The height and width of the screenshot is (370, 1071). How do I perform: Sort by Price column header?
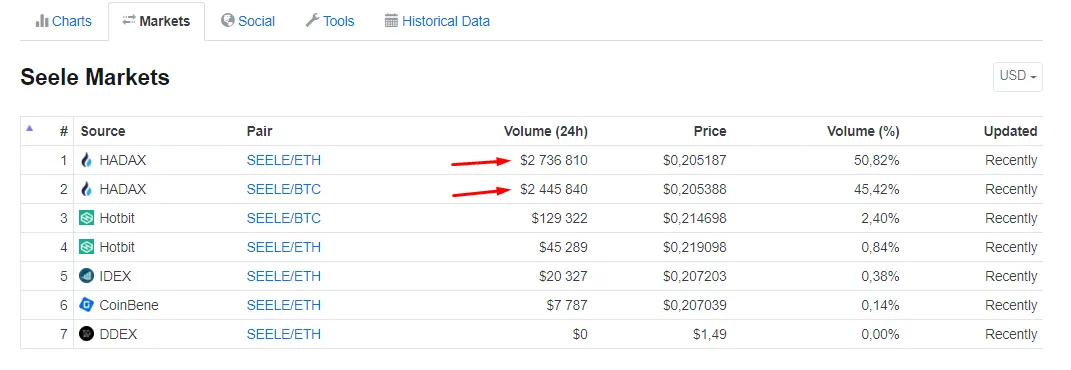click(x=710, y=131)
